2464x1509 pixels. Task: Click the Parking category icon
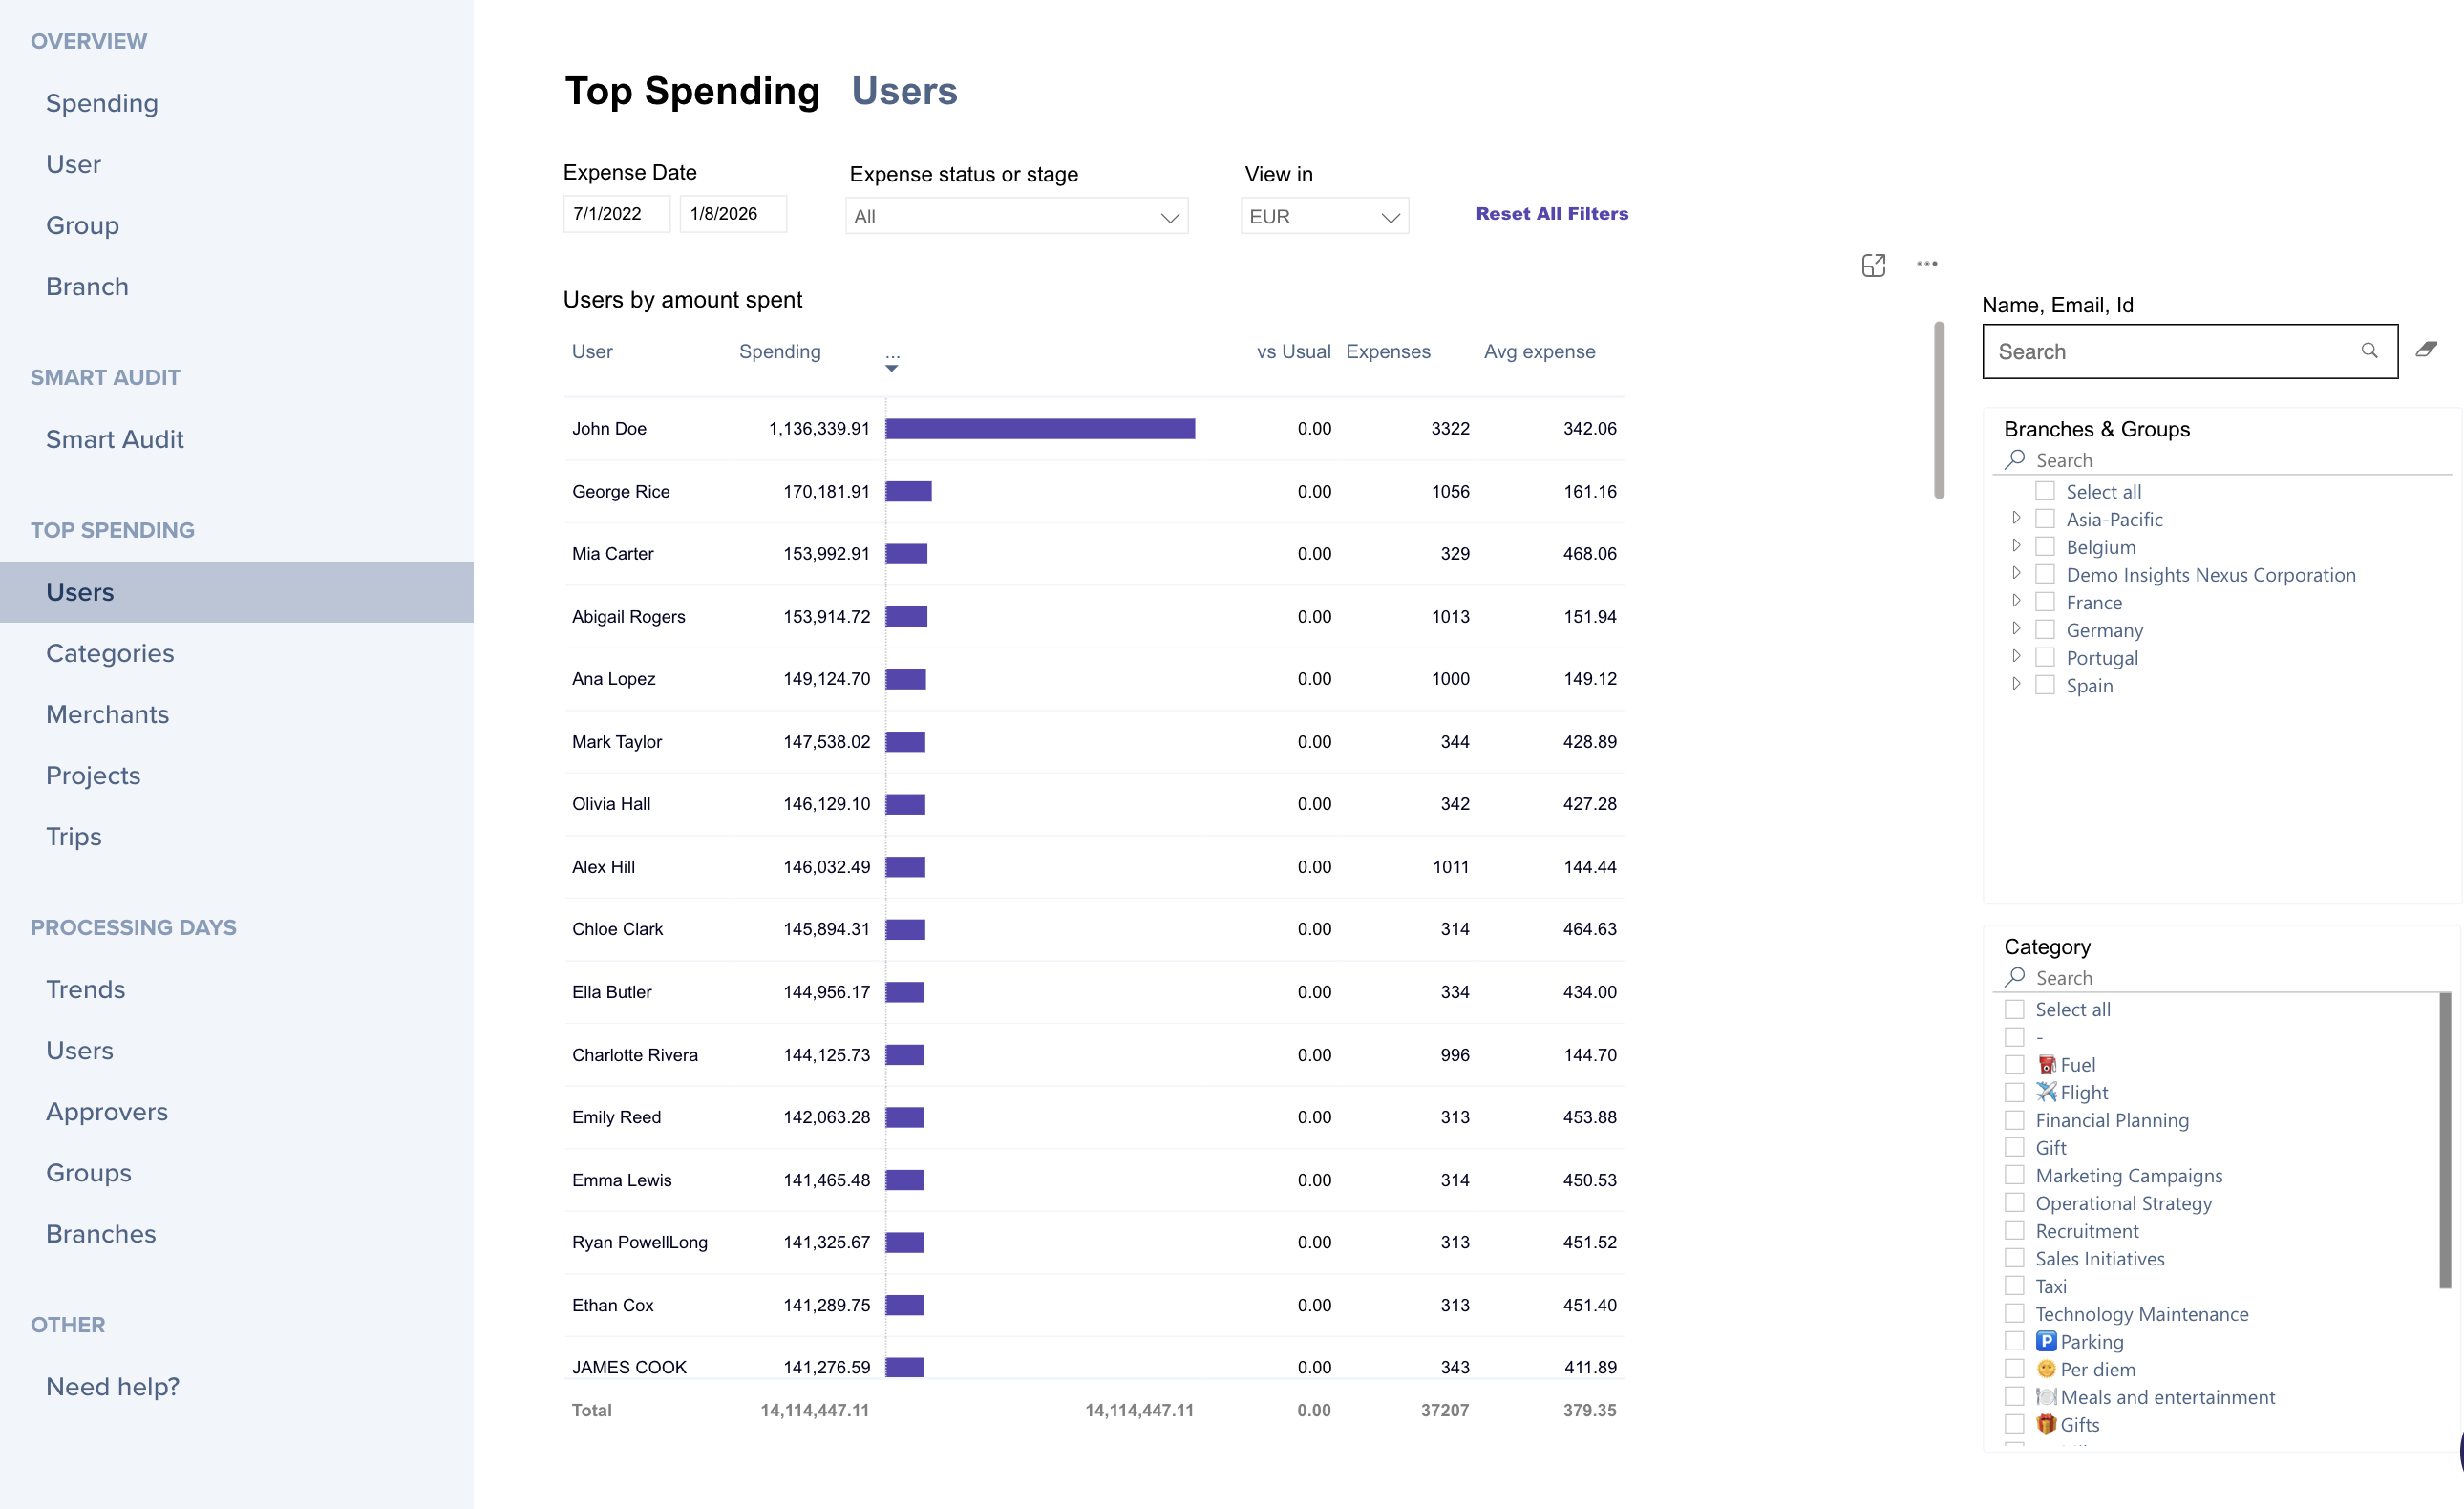pos(2046,1341)
